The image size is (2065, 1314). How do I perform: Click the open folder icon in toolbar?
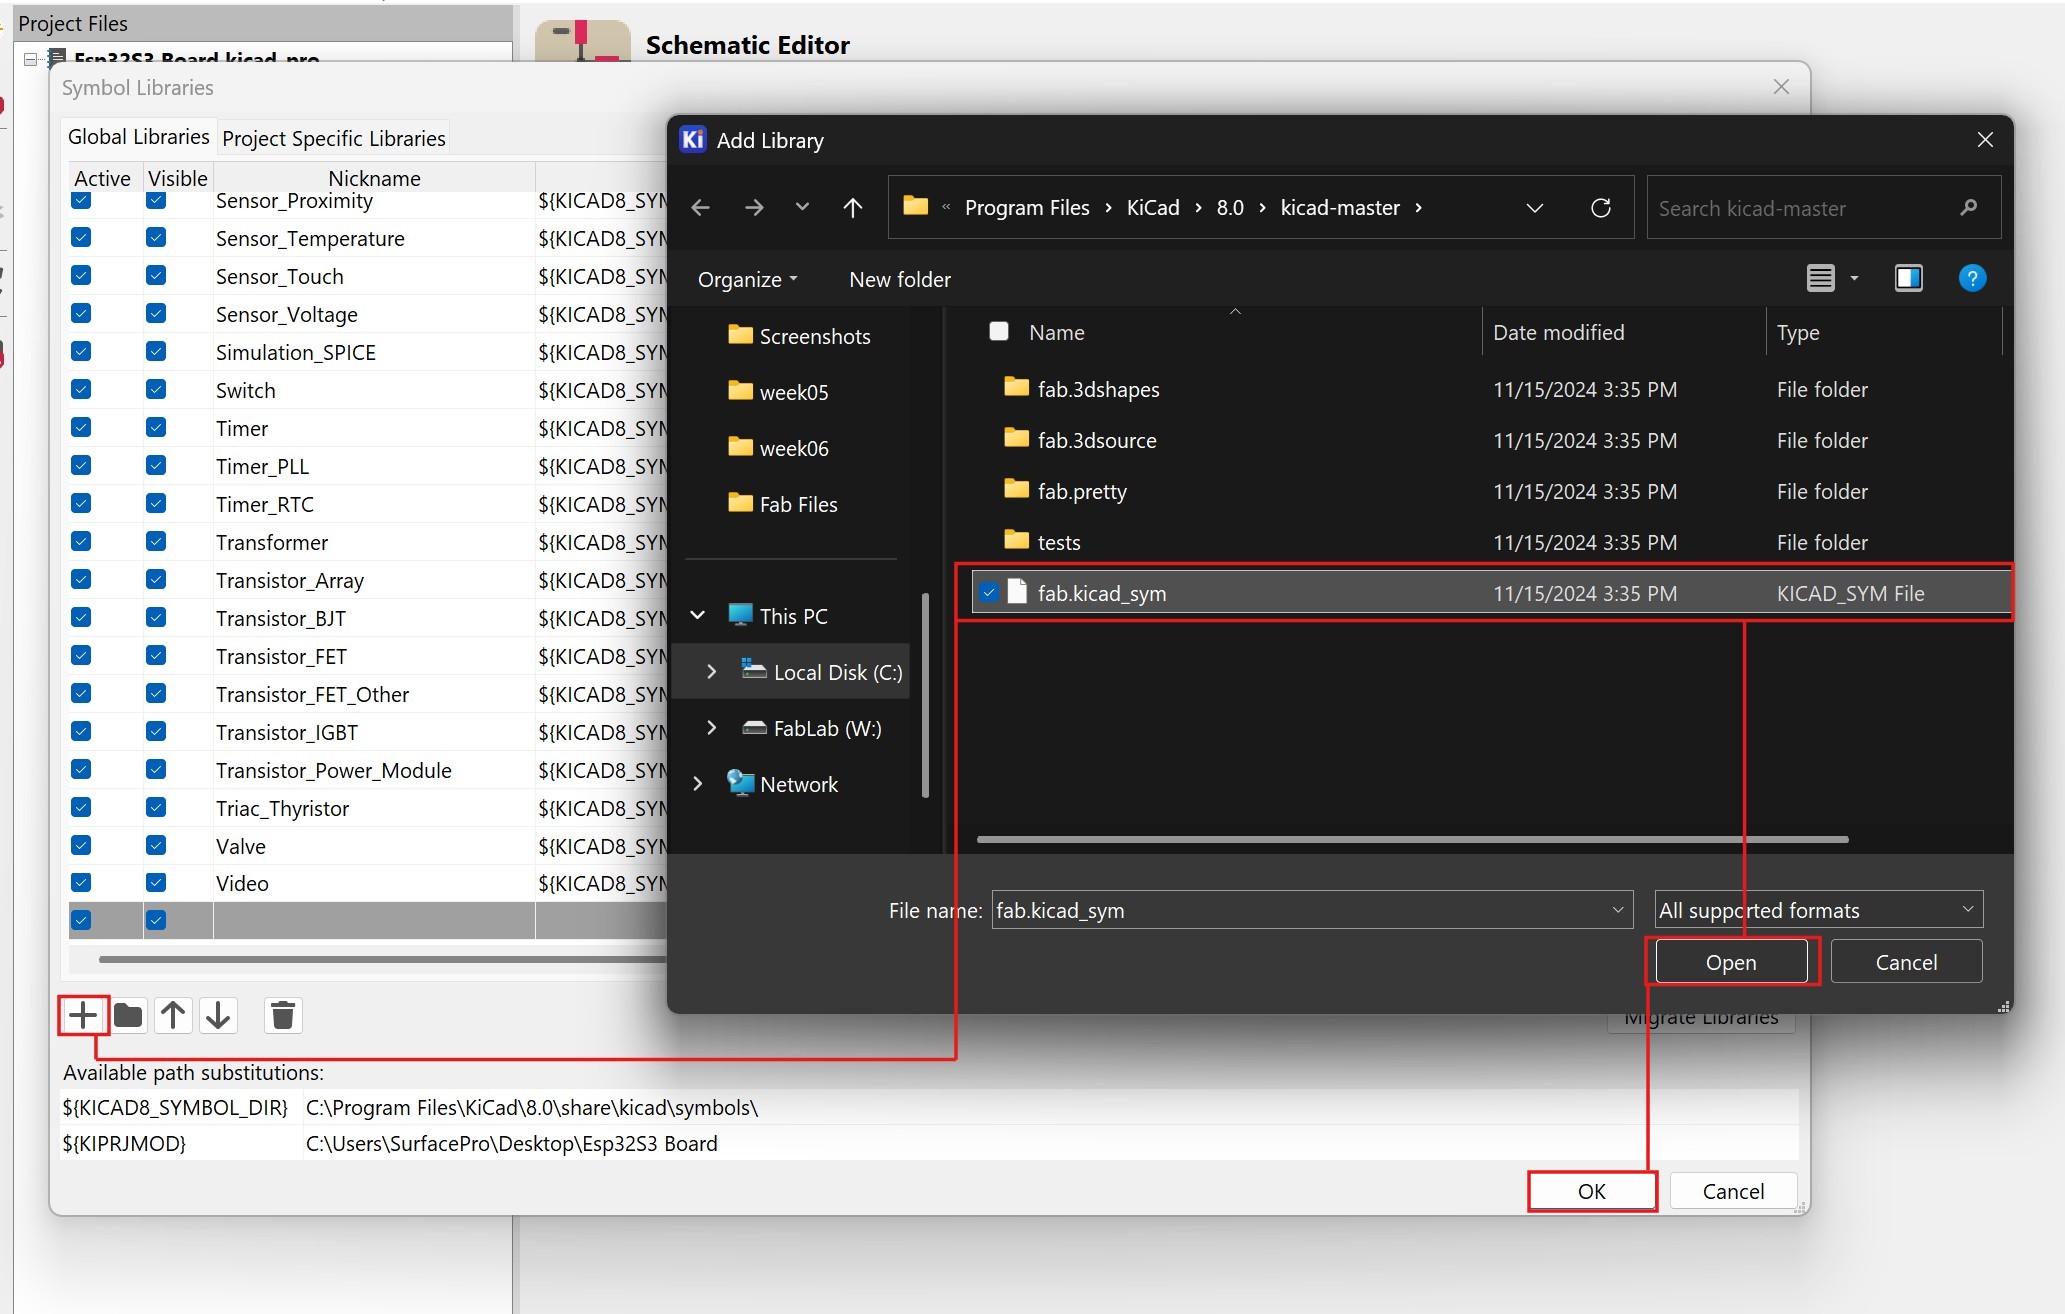129,1014
